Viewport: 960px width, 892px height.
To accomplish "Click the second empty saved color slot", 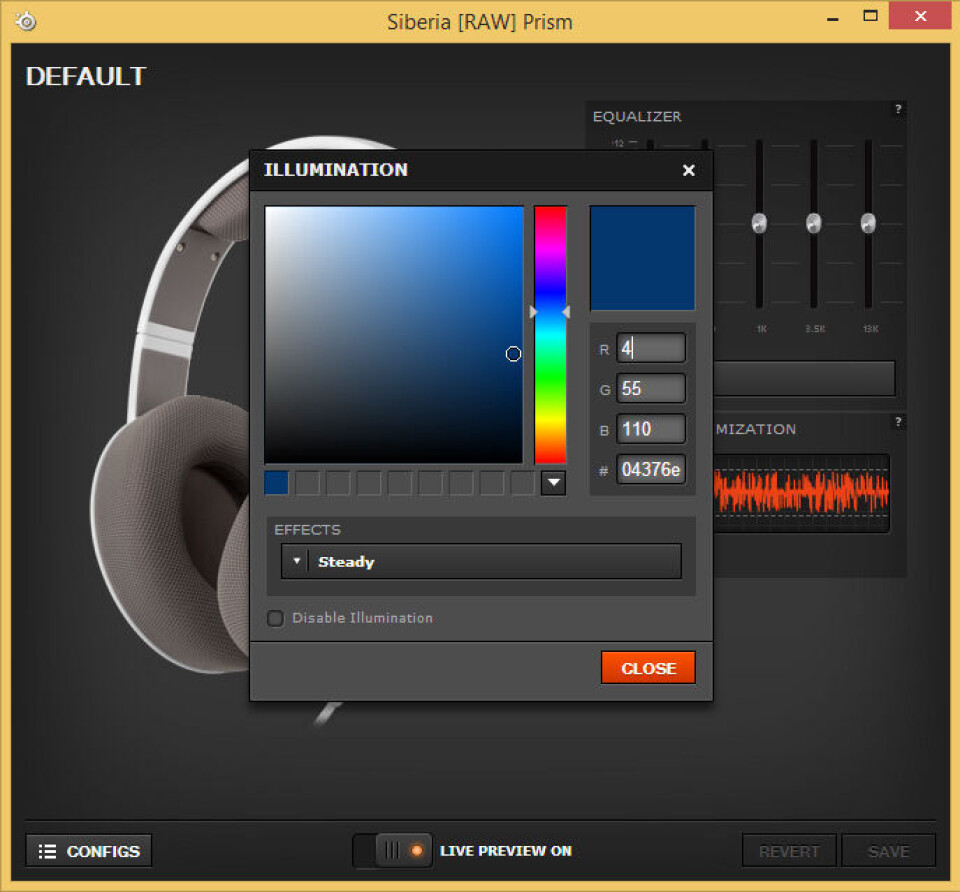I will (339, 482).
